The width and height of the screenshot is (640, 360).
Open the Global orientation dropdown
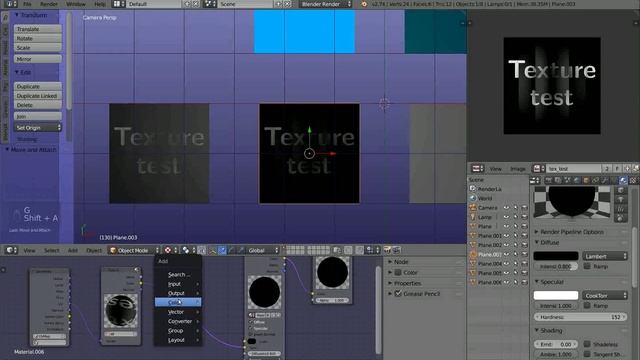coord(263,250)
